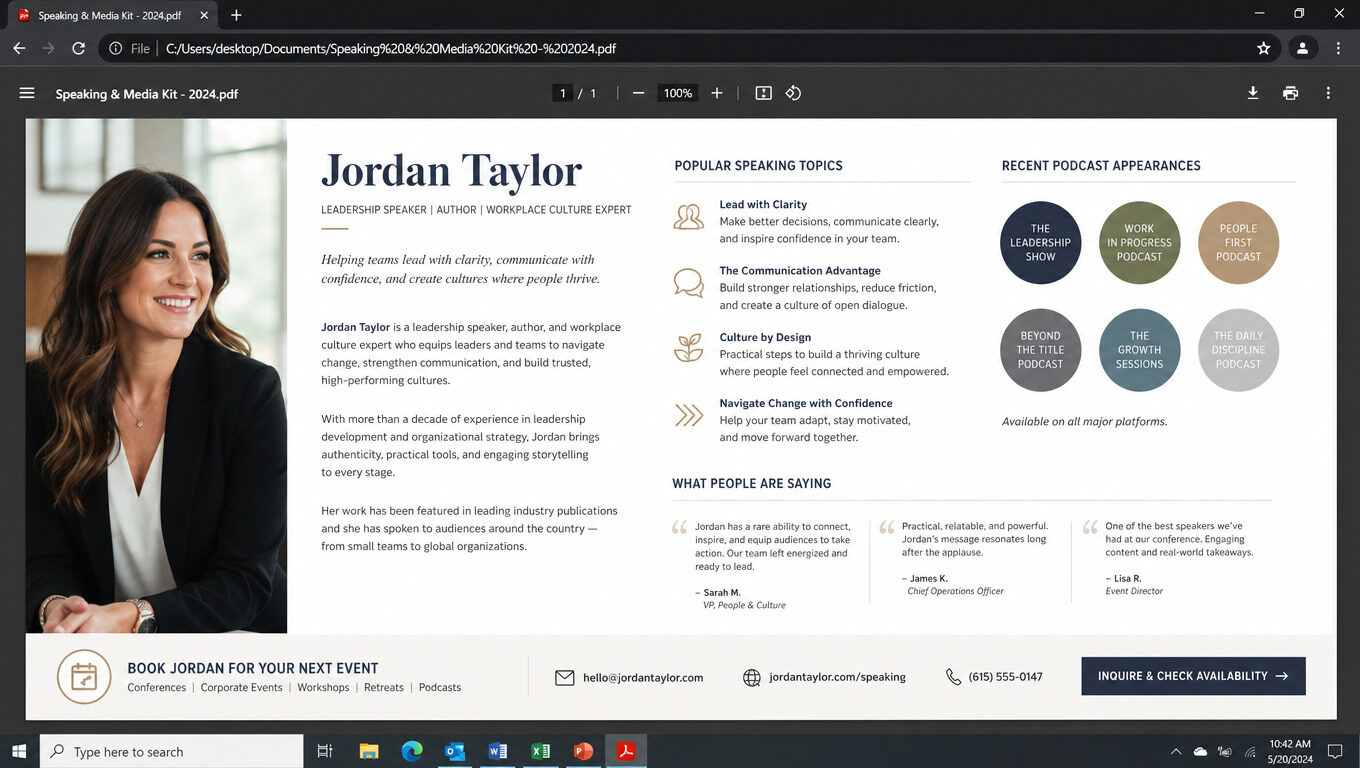Click The Growth Sessions teal circle
Viewport: 1360px width, 768px height.
point(1139,350)
